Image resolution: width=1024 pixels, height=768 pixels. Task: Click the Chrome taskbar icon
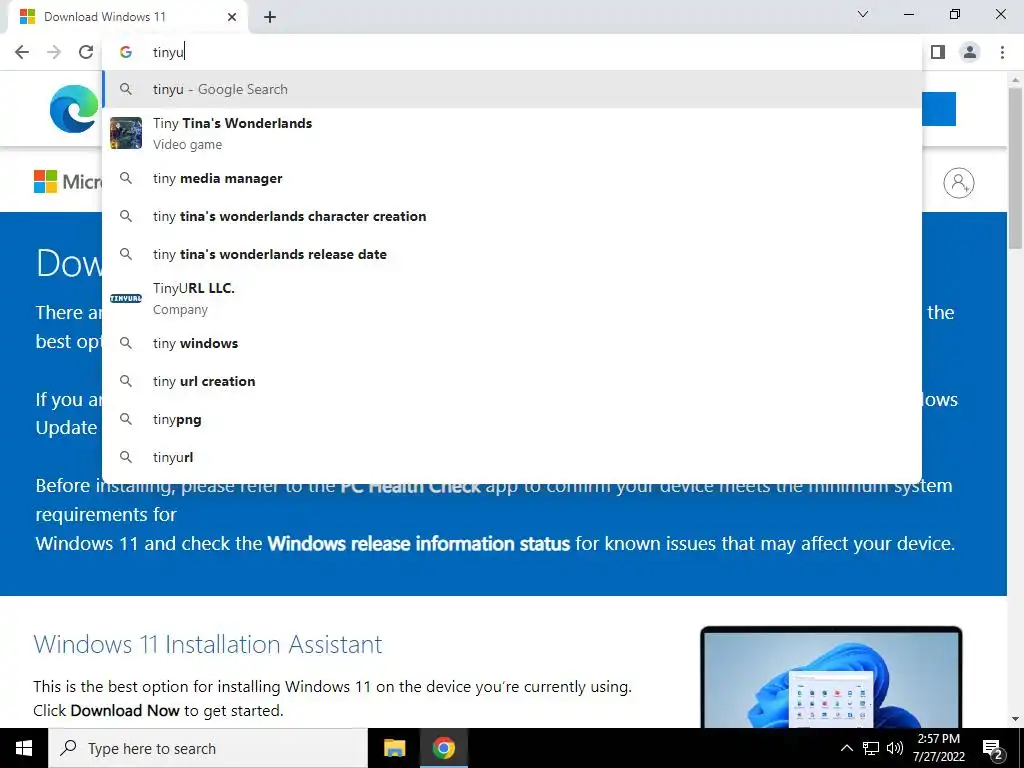pos(443,748)
